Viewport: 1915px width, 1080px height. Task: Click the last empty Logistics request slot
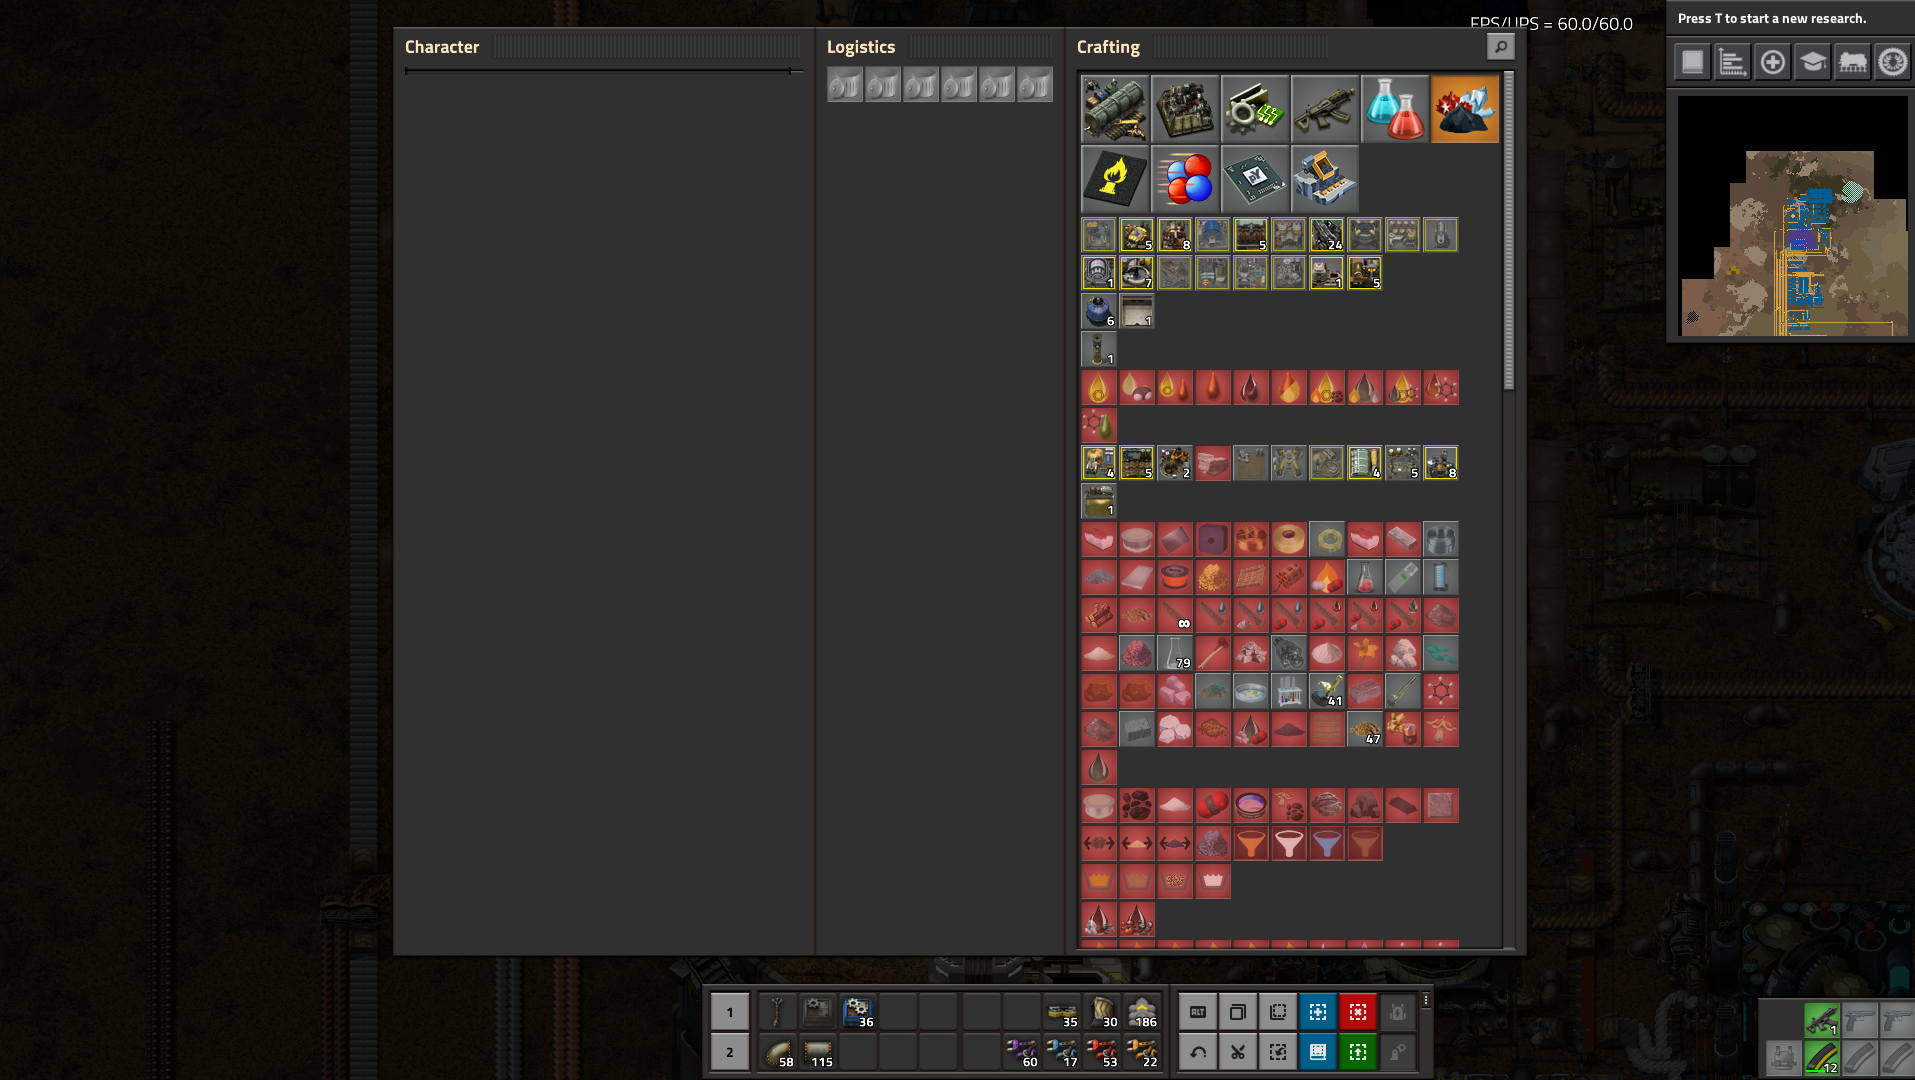[x=1035, y=85]
